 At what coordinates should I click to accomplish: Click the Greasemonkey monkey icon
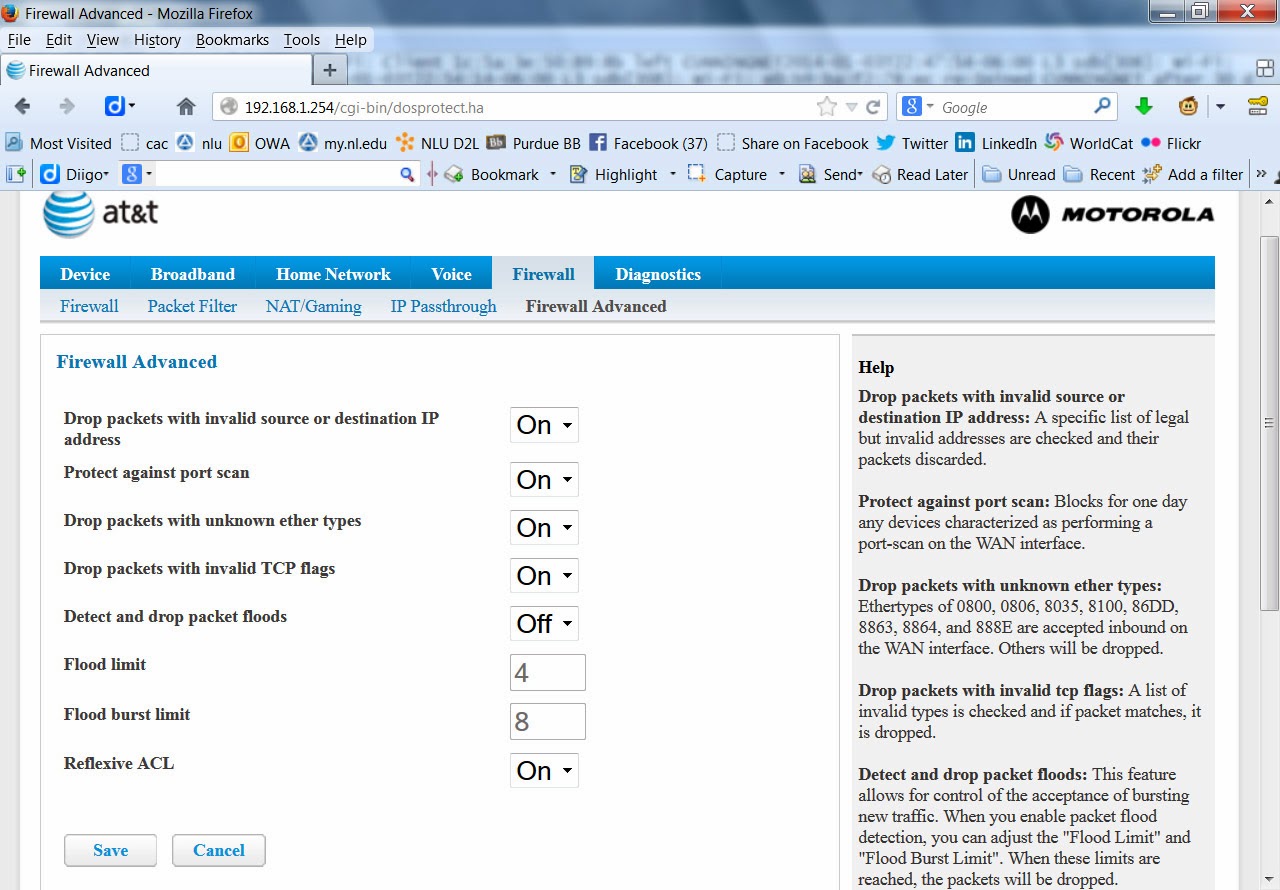1189,106
